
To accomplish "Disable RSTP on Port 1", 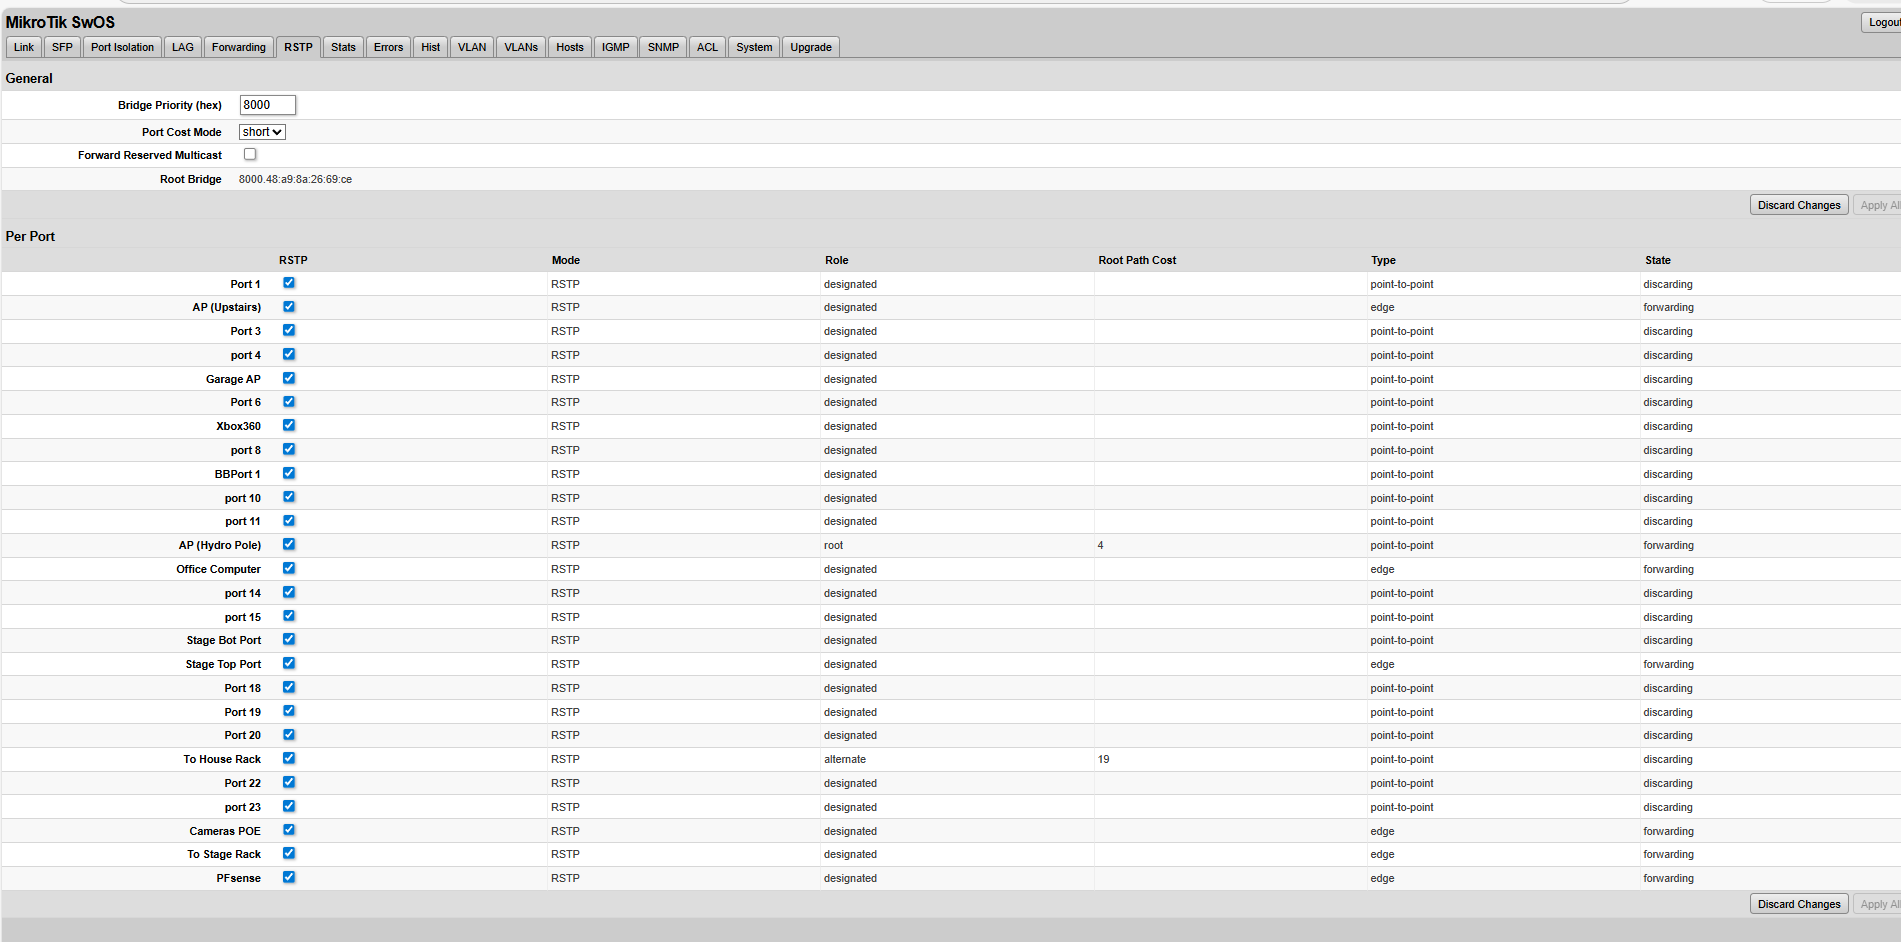I will (x=289, y=283).
